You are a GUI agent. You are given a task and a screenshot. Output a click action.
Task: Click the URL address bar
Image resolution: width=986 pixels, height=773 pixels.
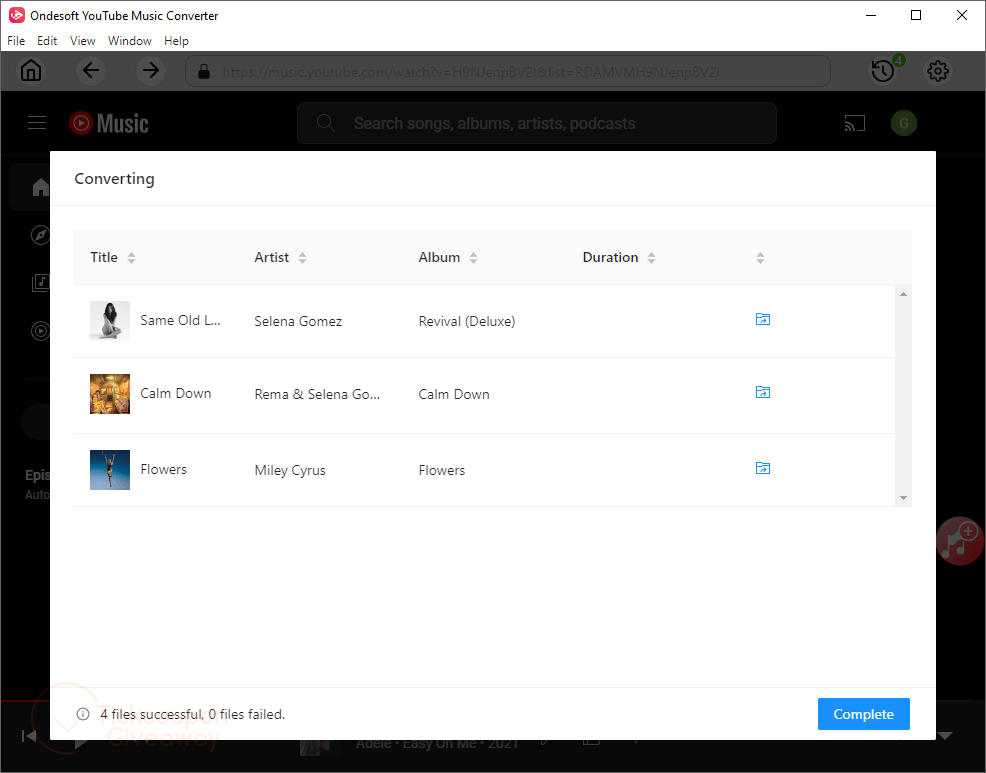(x=508, y=71)
